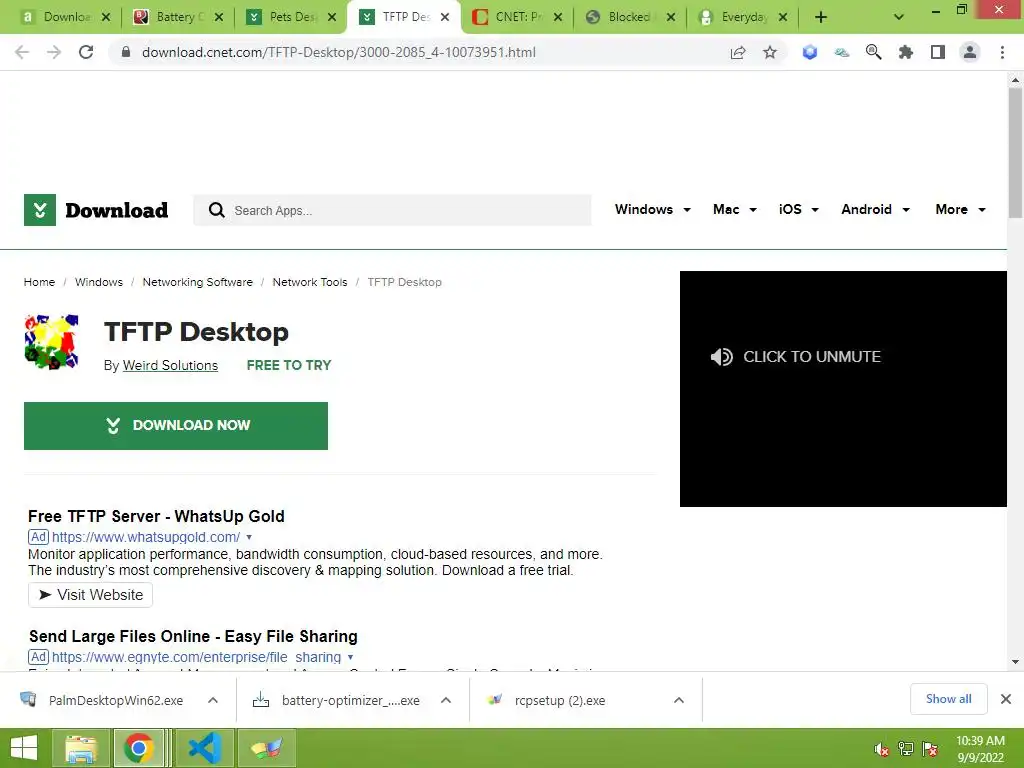
Task: Click the search magnifier in Search Apps
Action: [216, 210]
